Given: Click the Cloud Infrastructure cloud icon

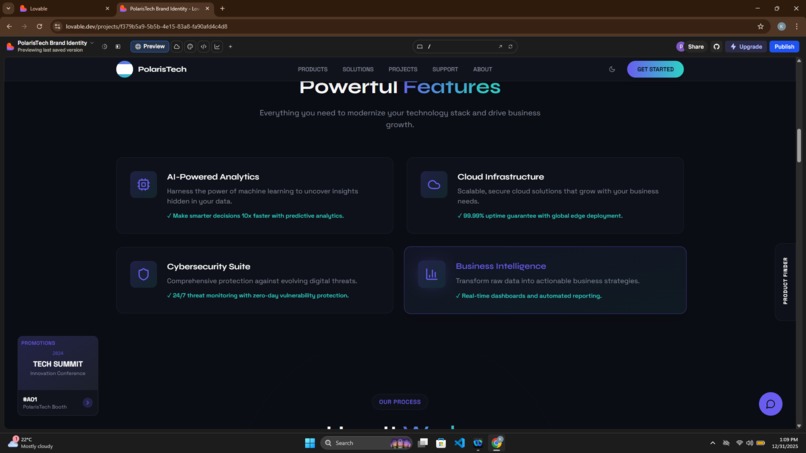Looking at the screenshot, I should coord(434,184).
